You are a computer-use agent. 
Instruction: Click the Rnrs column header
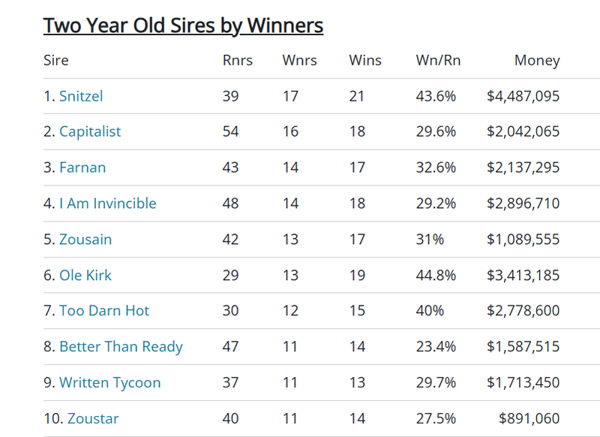click(x=237, y=60)
